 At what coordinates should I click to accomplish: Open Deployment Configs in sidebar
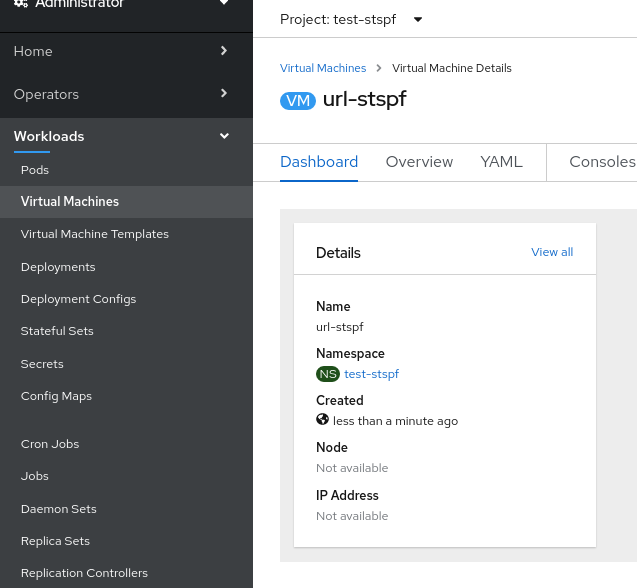pyautogui.click(x=78, y=299)
